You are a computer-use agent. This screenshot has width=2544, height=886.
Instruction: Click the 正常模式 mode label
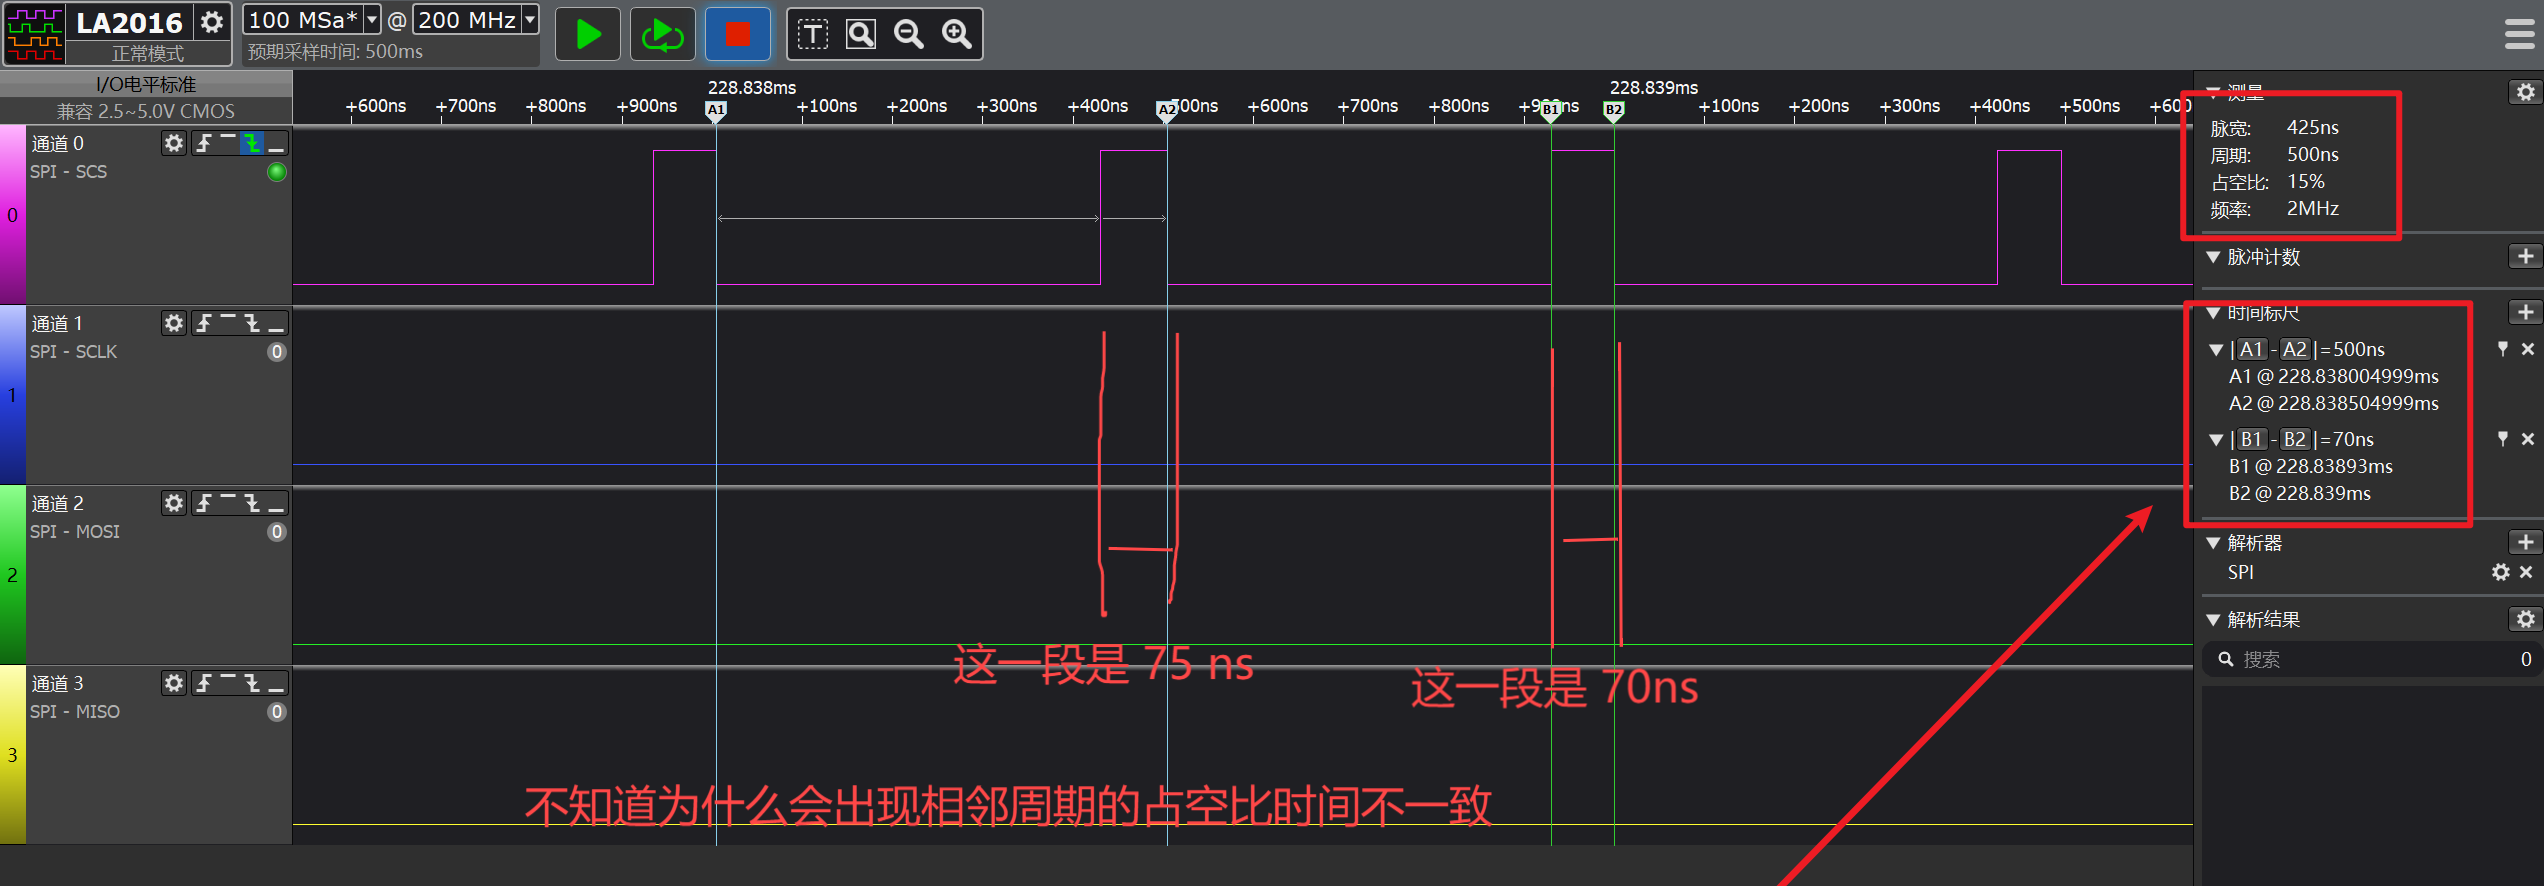pyautogui.click(x=148, y=53)
